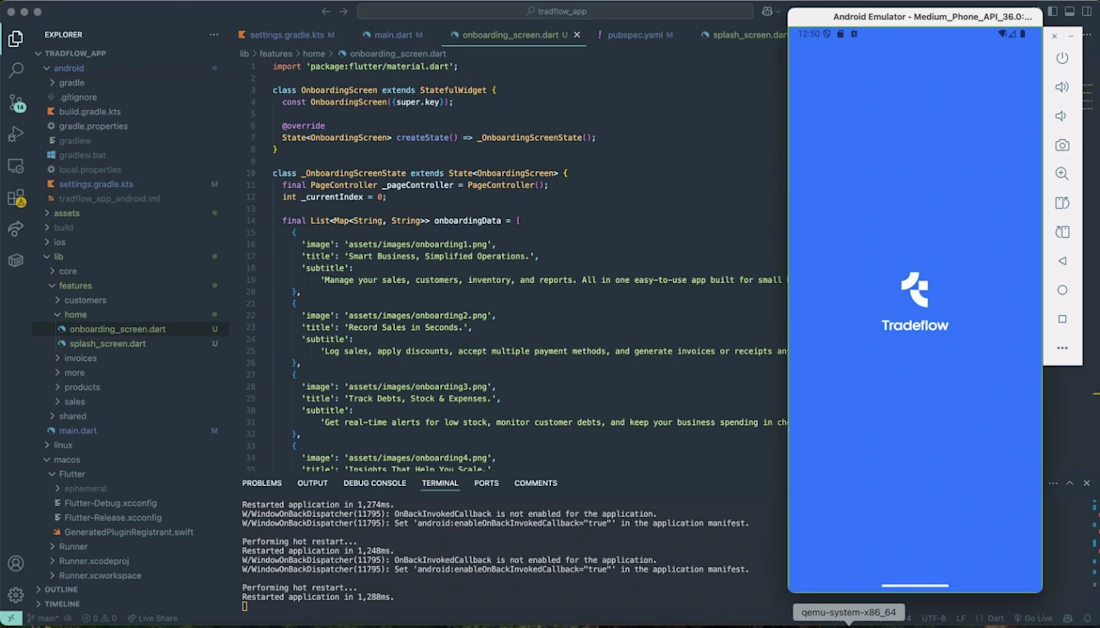1100x628 pixels.
Task: Maximize the terminal panel with chevron
Action: pos(1070,483)
